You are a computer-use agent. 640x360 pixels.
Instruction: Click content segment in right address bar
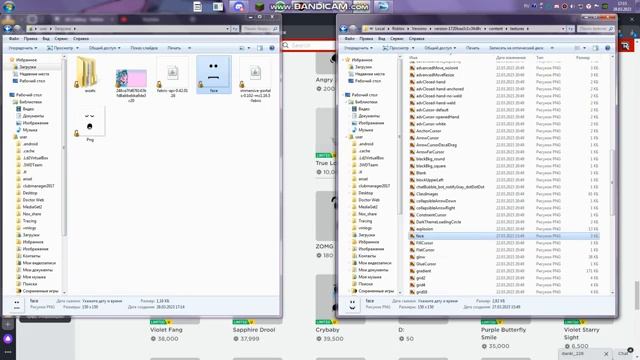(496, 29)
